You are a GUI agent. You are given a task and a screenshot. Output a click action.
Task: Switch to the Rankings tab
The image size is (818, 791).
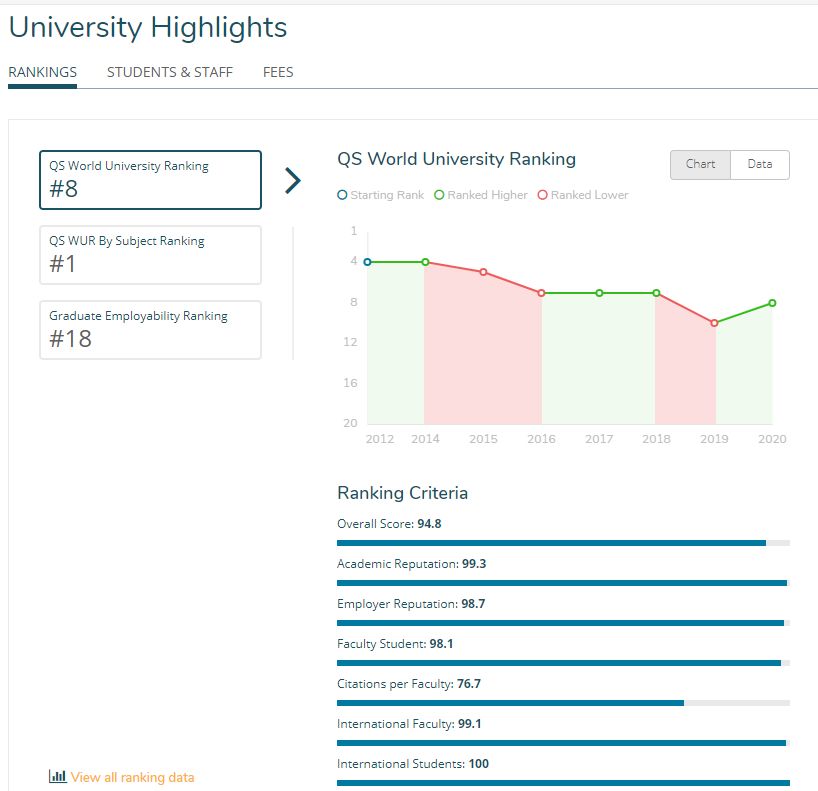(42, 72)
